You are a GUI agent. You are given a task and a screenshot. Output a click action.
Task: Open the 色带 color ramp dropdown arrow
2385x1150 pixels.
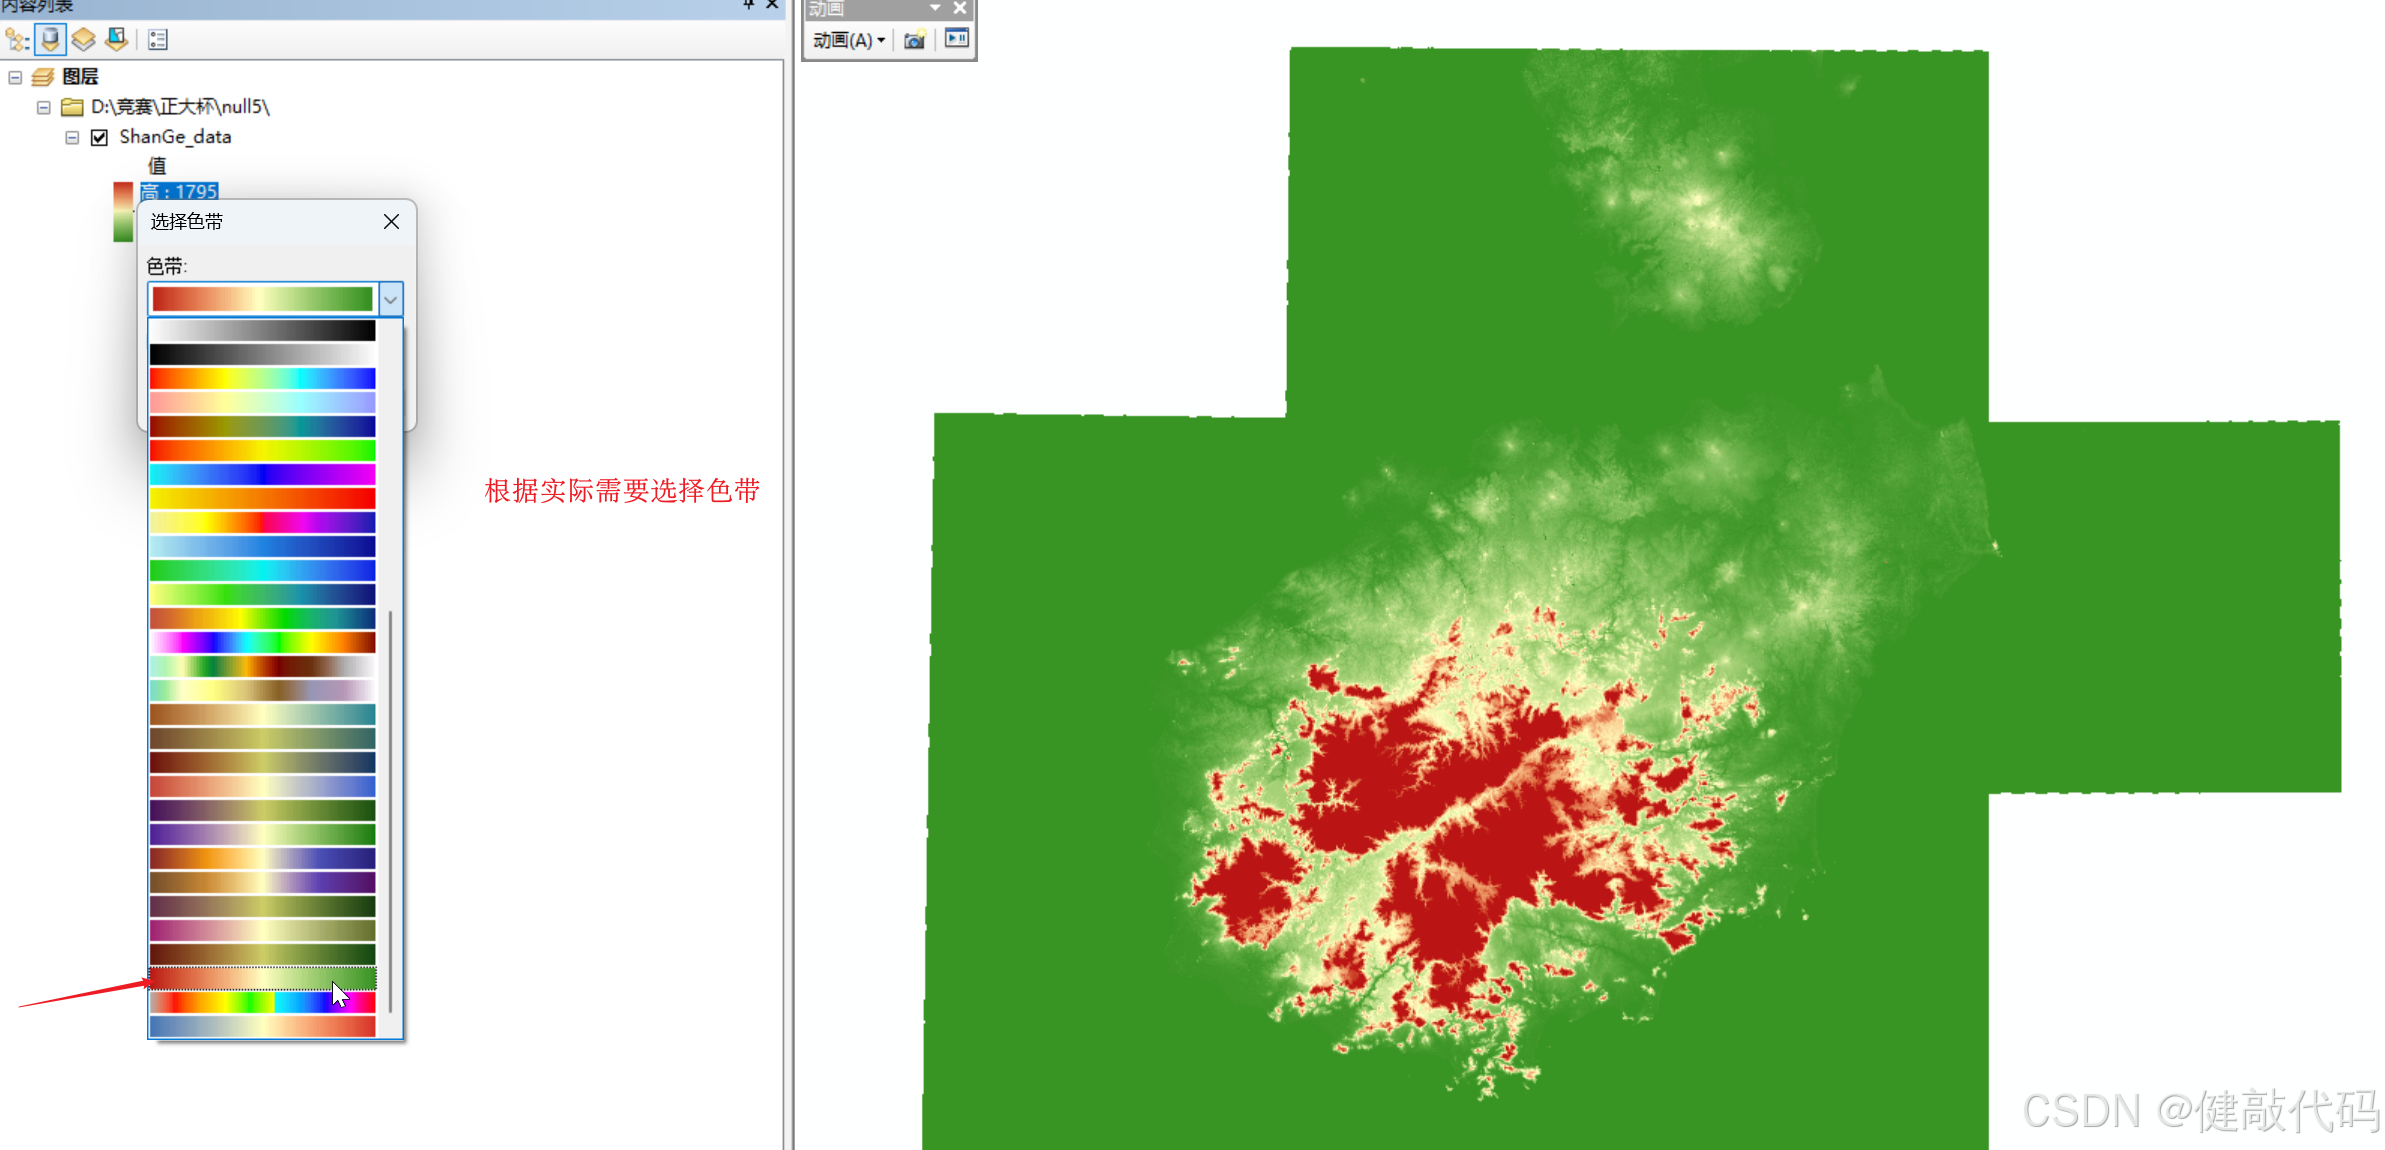391,299
